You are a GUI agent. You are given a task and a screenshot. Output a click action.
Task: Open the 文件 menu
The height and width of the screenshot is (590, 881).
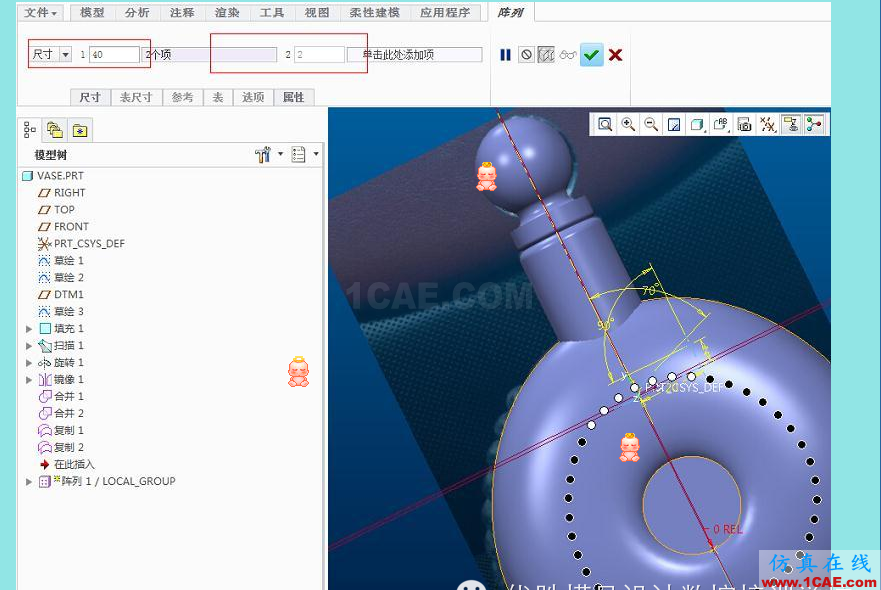40,12
